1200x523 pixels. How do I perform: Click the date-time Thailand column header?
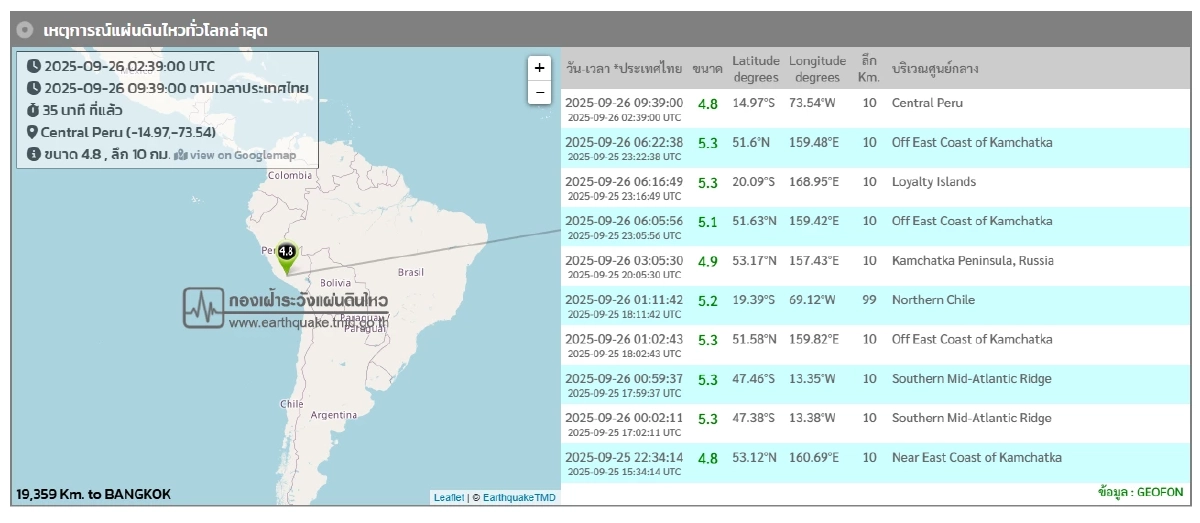[x=623, y=69]
